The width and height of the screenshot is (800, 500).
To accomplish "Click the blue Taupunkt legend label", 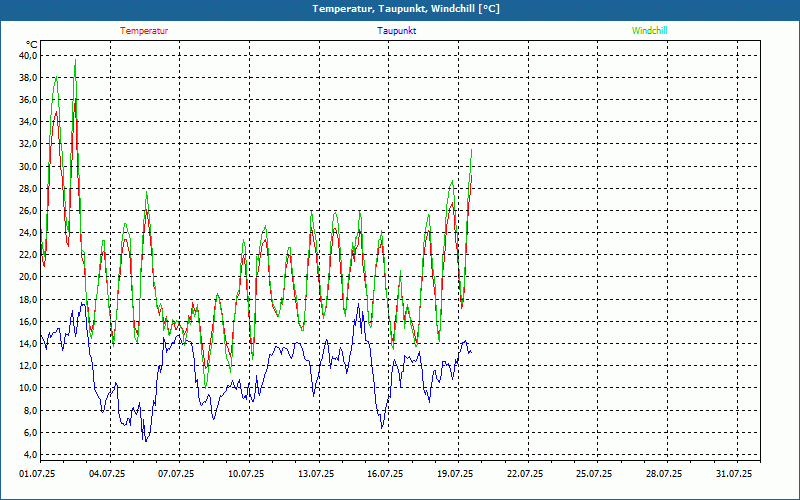I will tap(397, 31).
